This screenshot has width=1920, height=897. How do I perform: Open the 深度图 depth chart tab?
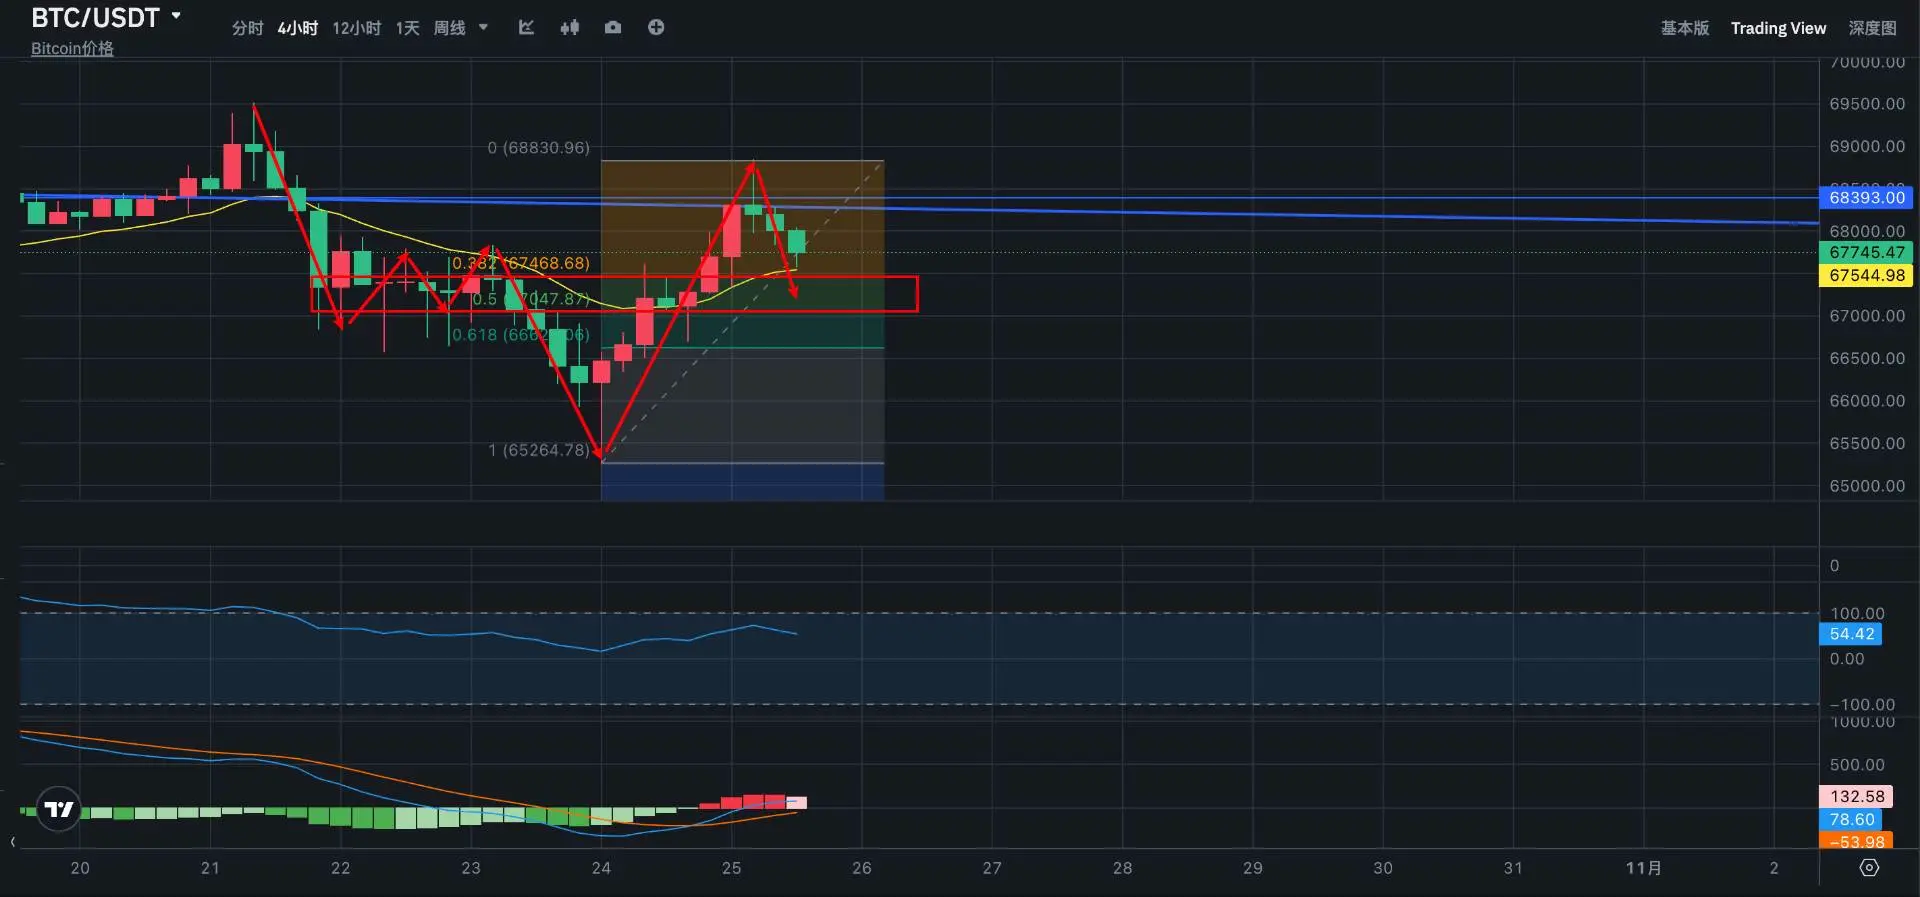[1872, 28]
